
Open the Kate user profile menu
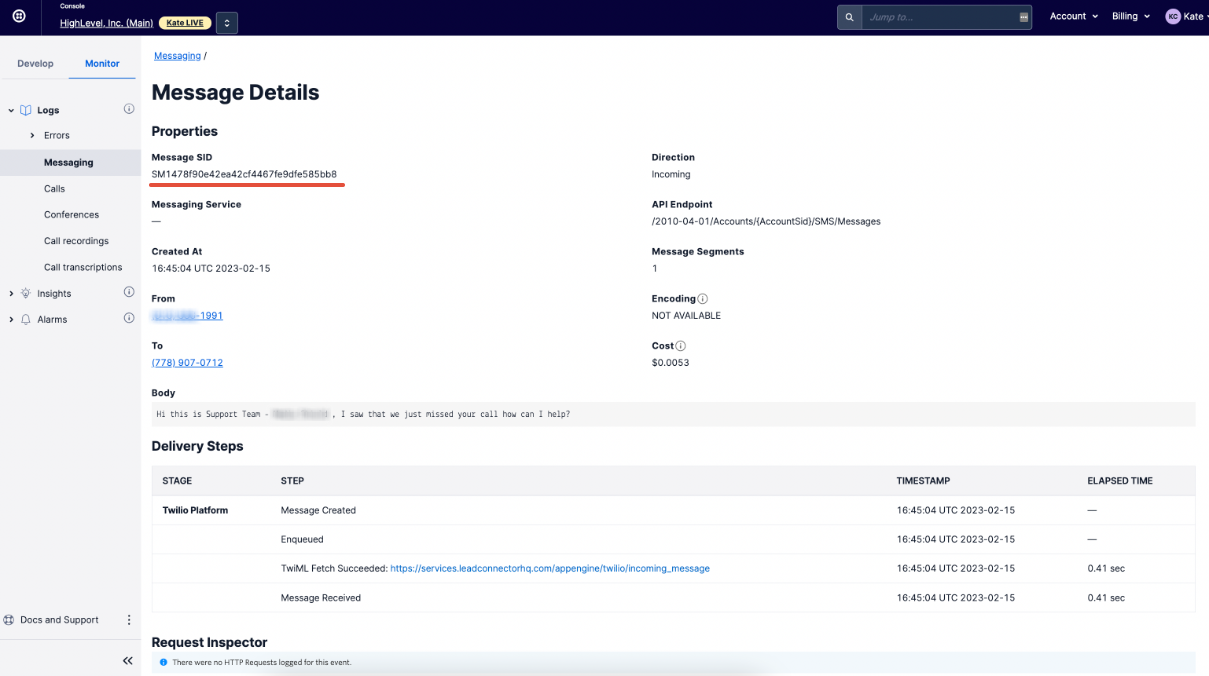point(1186,16)
